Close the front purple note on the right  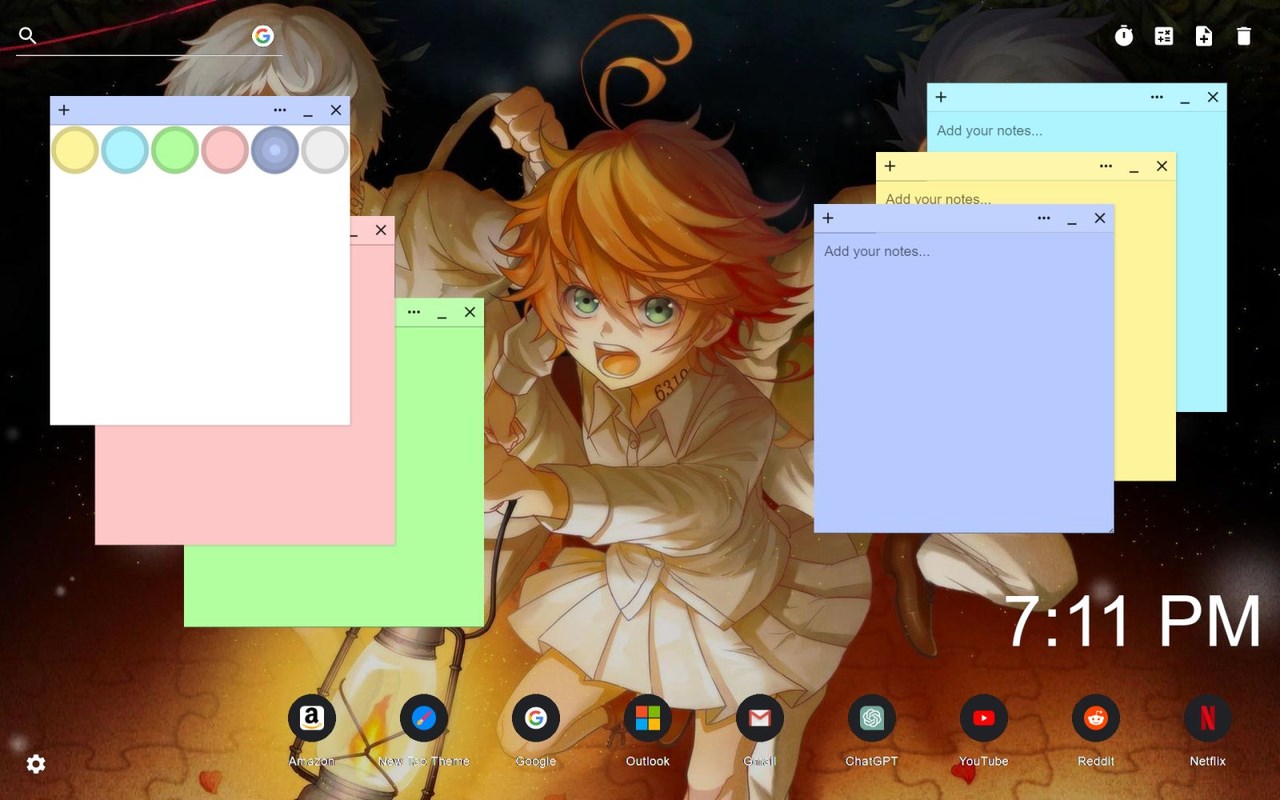pyautogui.click(x=1100, y=218)
